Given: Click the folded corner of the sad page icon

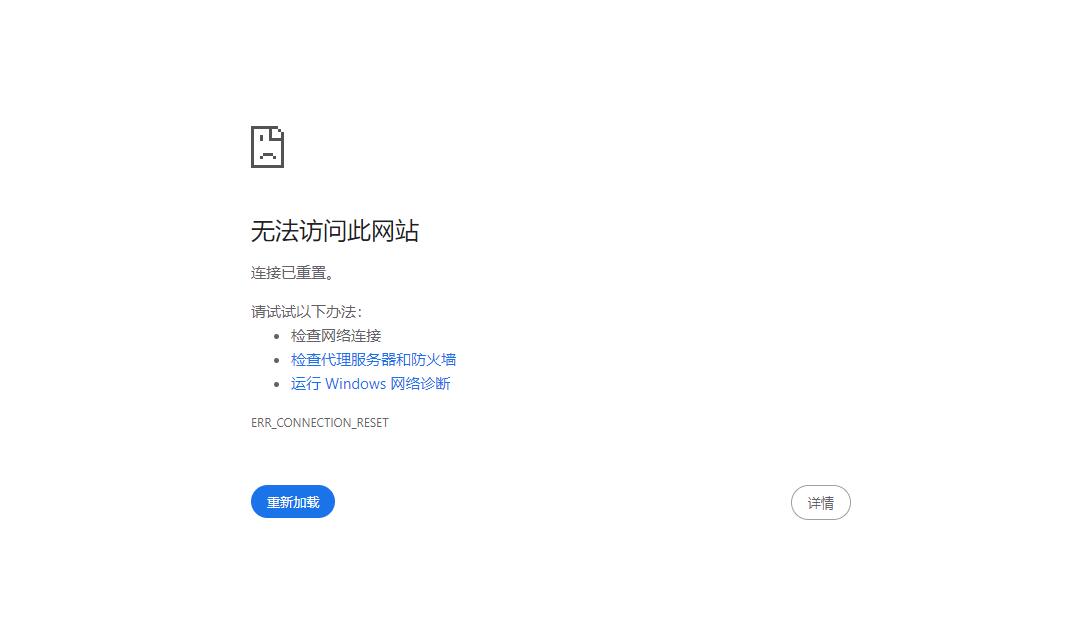Looking at the screenshot, I should 279,132.
